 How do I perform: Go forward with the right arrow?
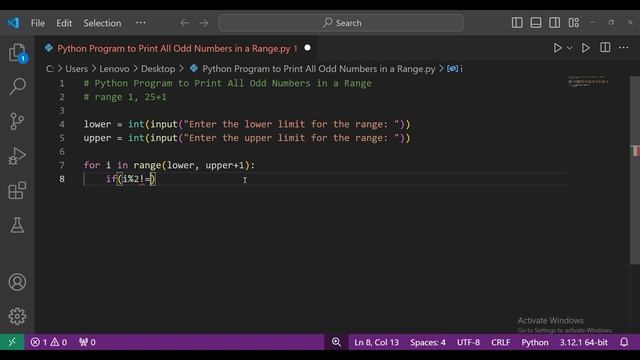204,23
